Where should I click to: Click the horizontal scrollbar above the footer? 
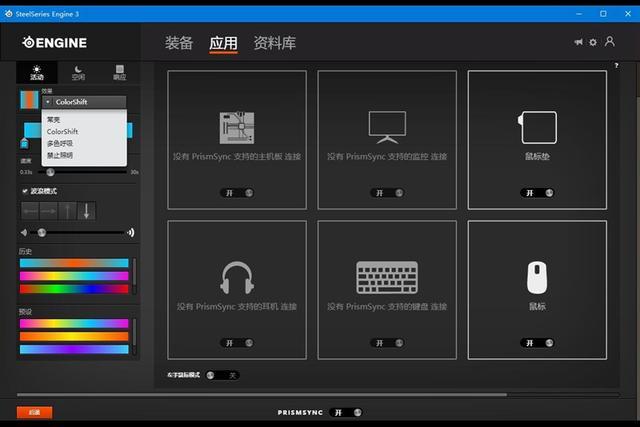coord(262,395)
